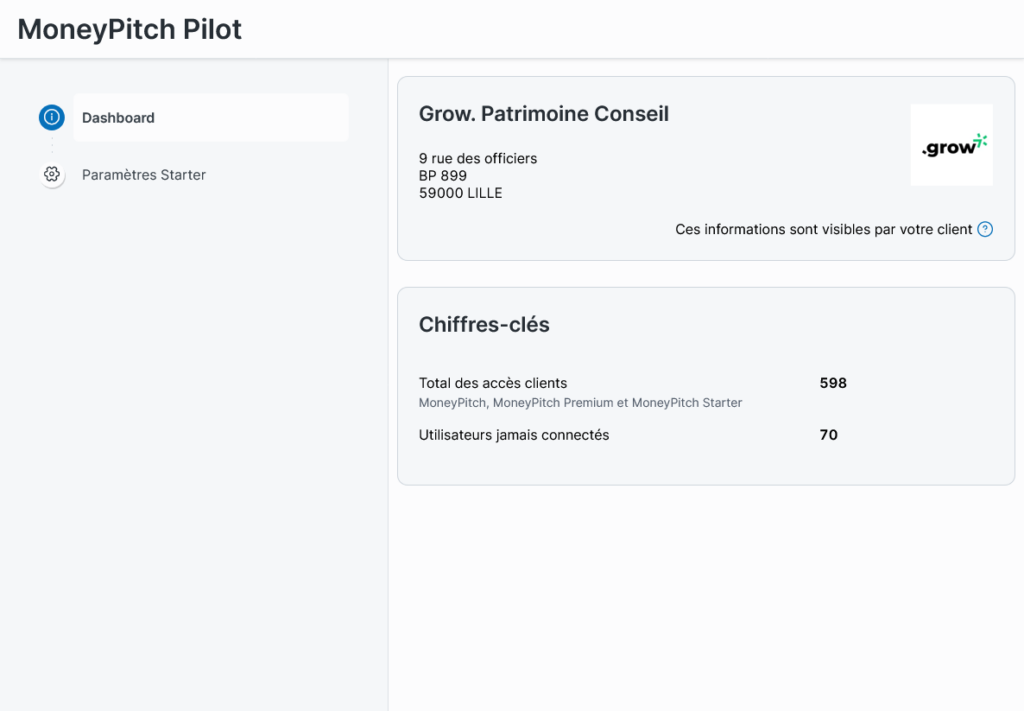Viewport: 1024px width, 711px height.
Task: Click empty area below Chiffres-clés card
Action: [x=705, y=590]
